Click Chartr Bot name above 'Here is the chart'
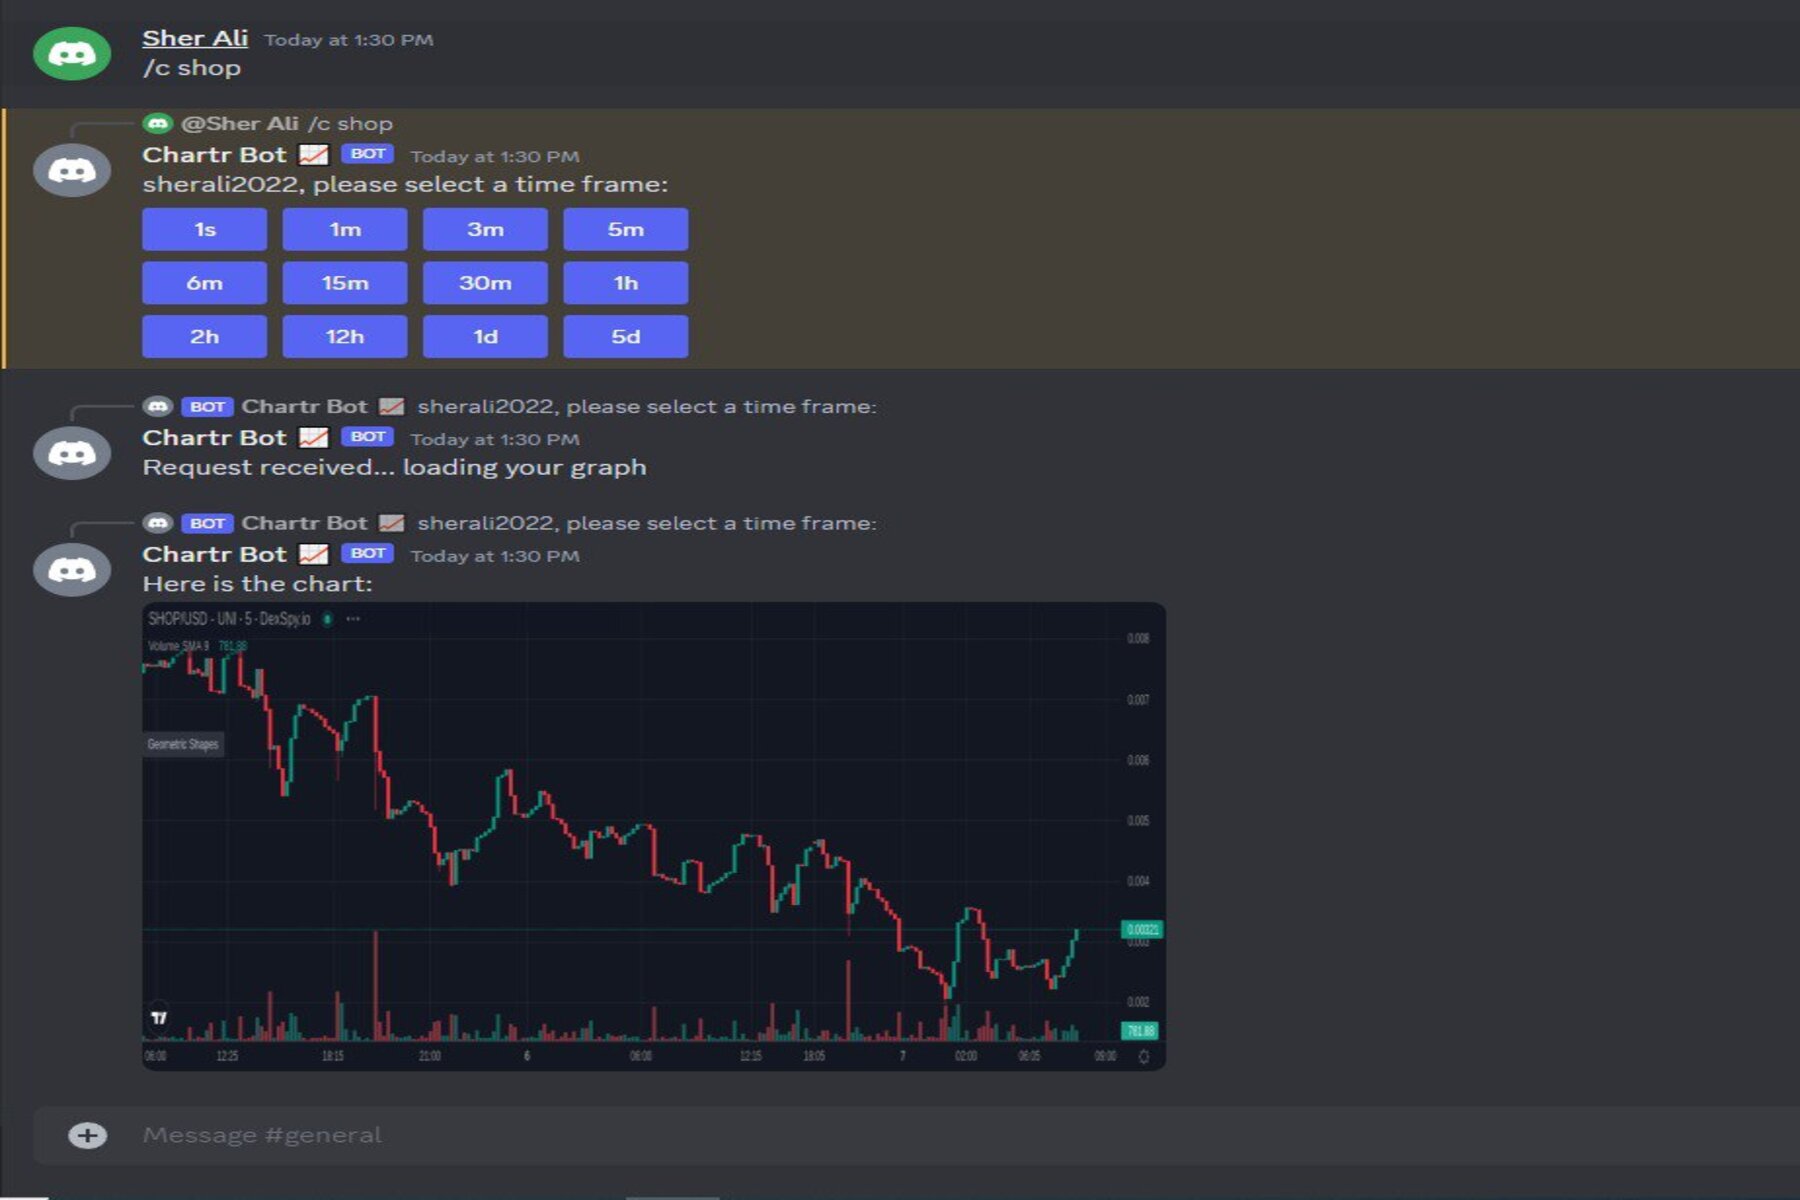Screen dimensions: 1800x1200 coord(214,554)
